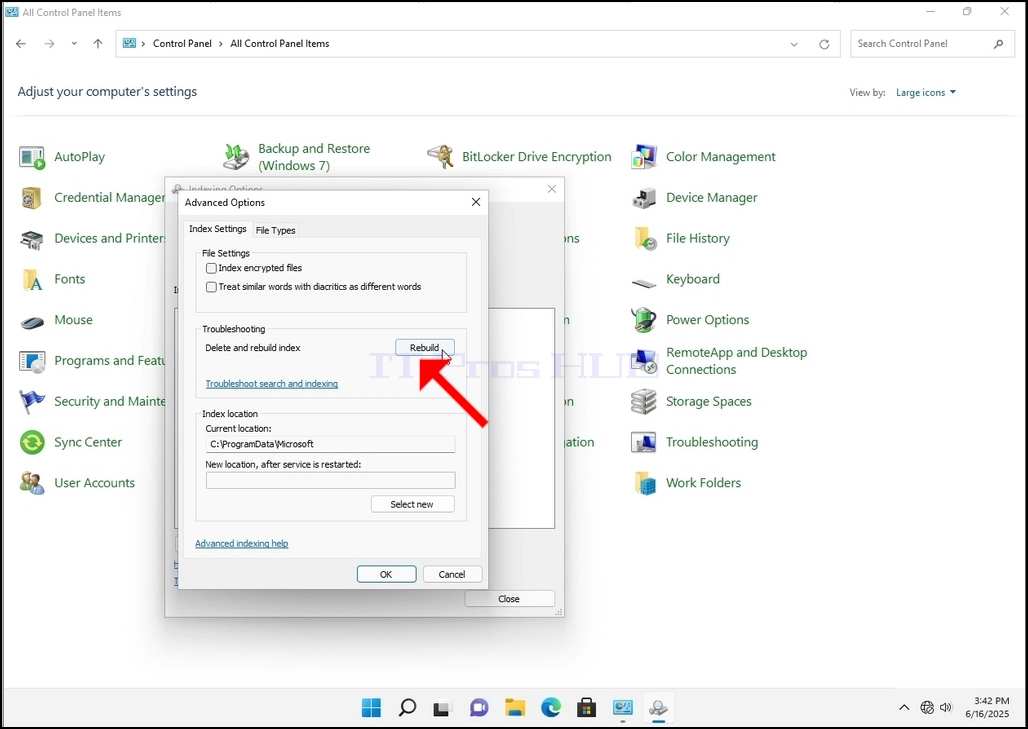Open the Devices and Printers icon
This screenshot has width=1028, height=729.
(32, 239)
